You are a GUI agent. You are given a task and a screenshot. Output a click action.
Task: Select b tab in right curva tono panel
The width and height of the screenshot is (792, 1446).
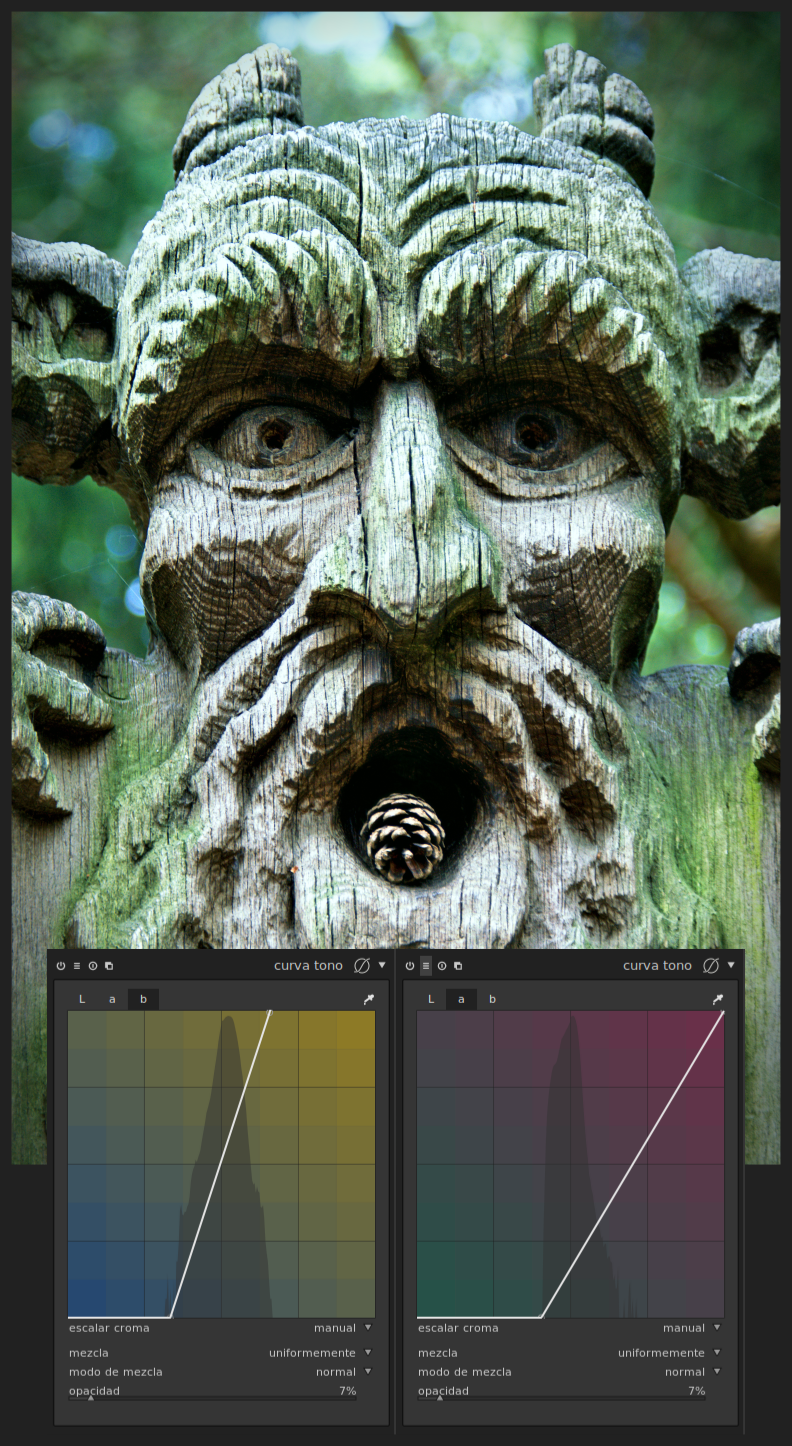pos(492,999)
